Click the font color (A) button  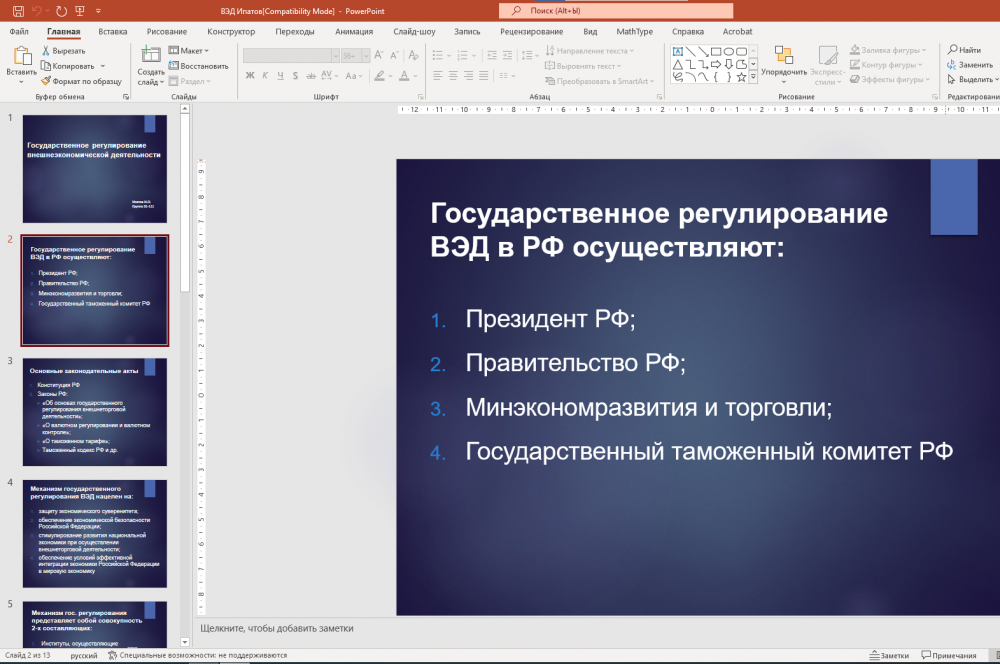pos(403,75)
